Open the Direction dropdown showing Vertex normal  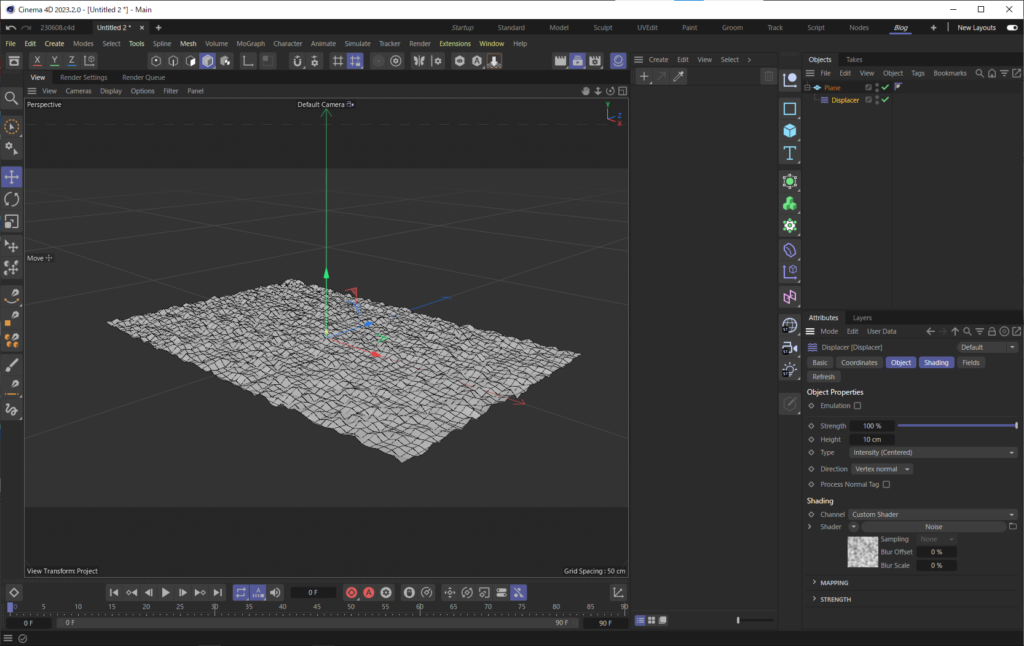point(882,468)
